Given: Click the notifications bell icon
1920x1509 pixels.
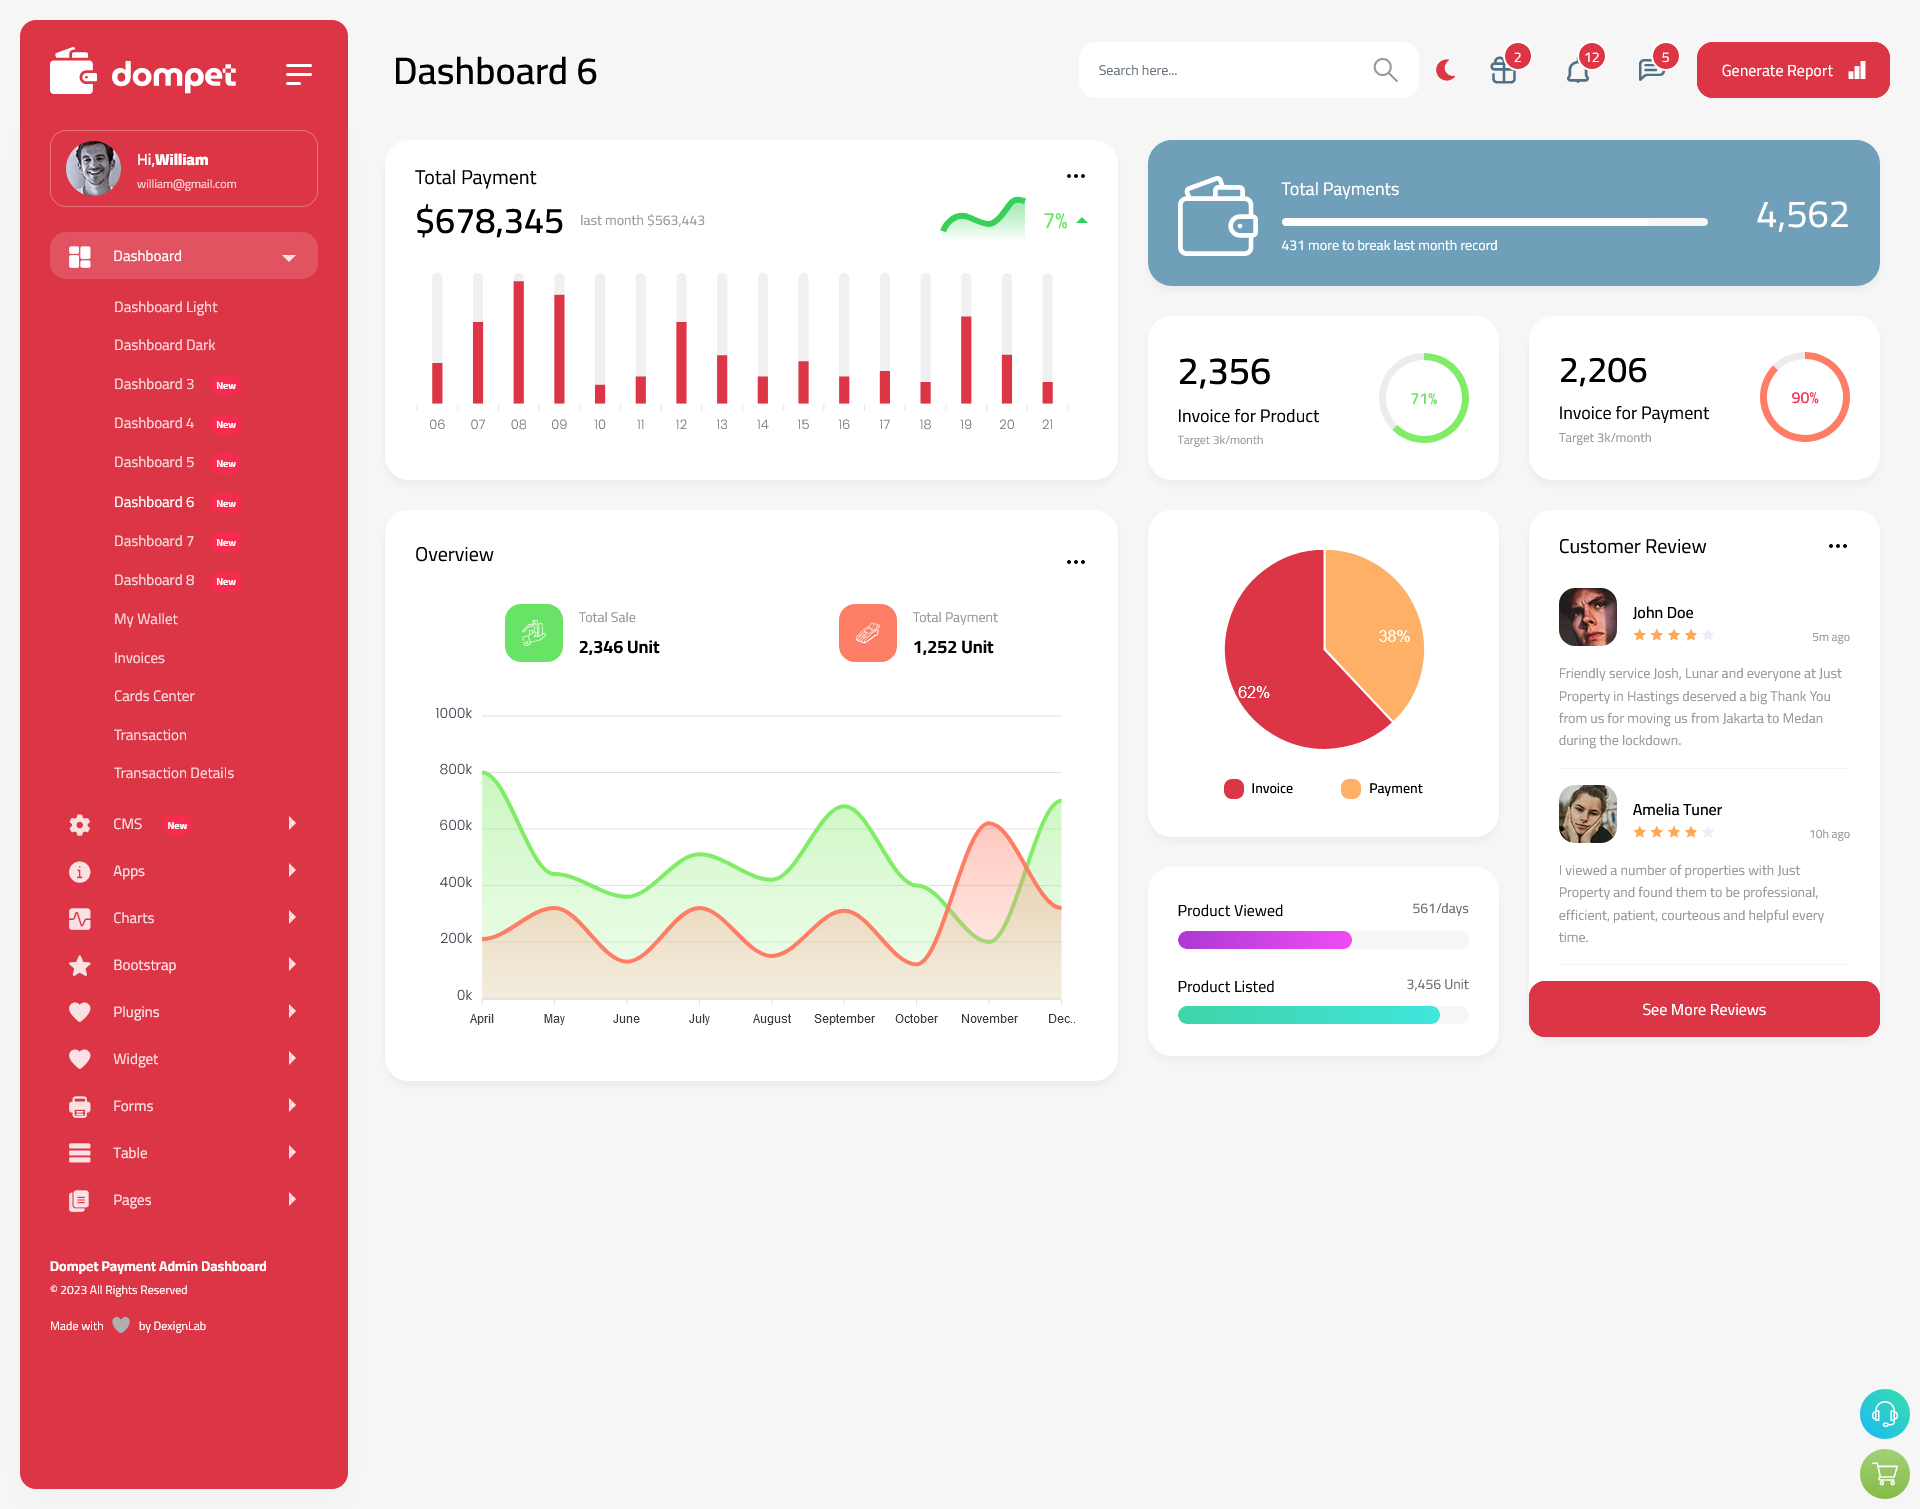Looking at the screenshot, I should tap(1577, 69).
